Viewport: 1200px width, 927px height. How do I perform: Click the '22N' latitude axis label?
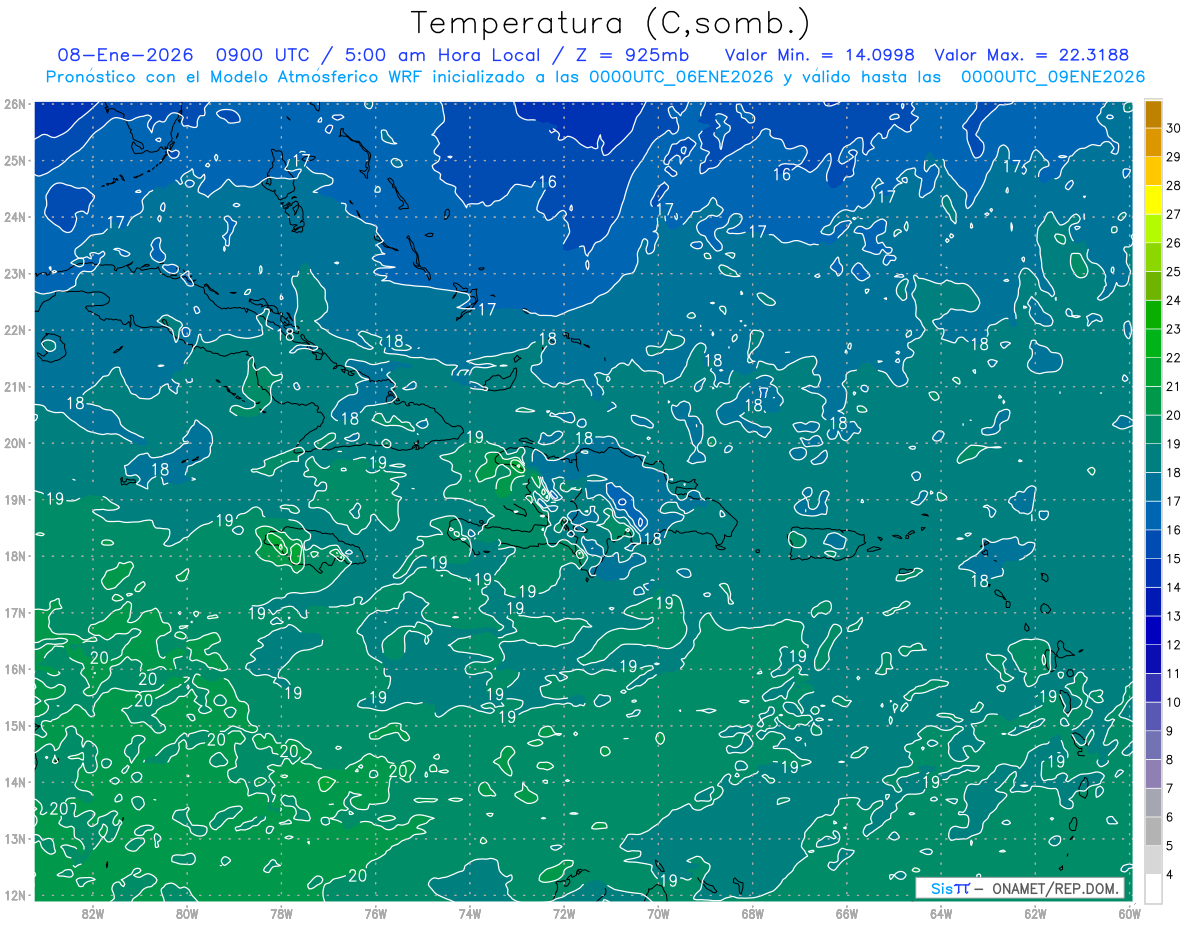coord(14,330)
